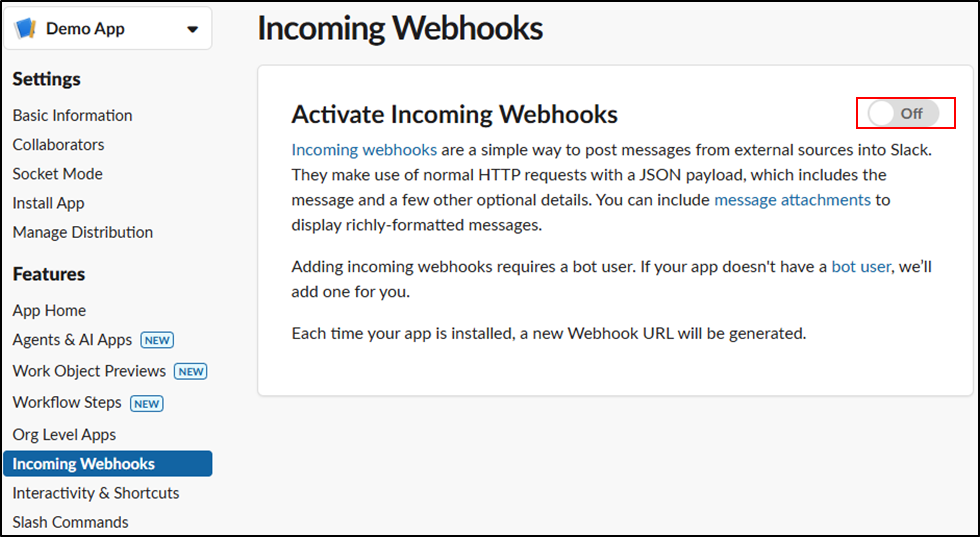This screenshot has height=537, width=980.
Task: Click the NEW badge beside Workflow Steps
Action: point(146,403)
